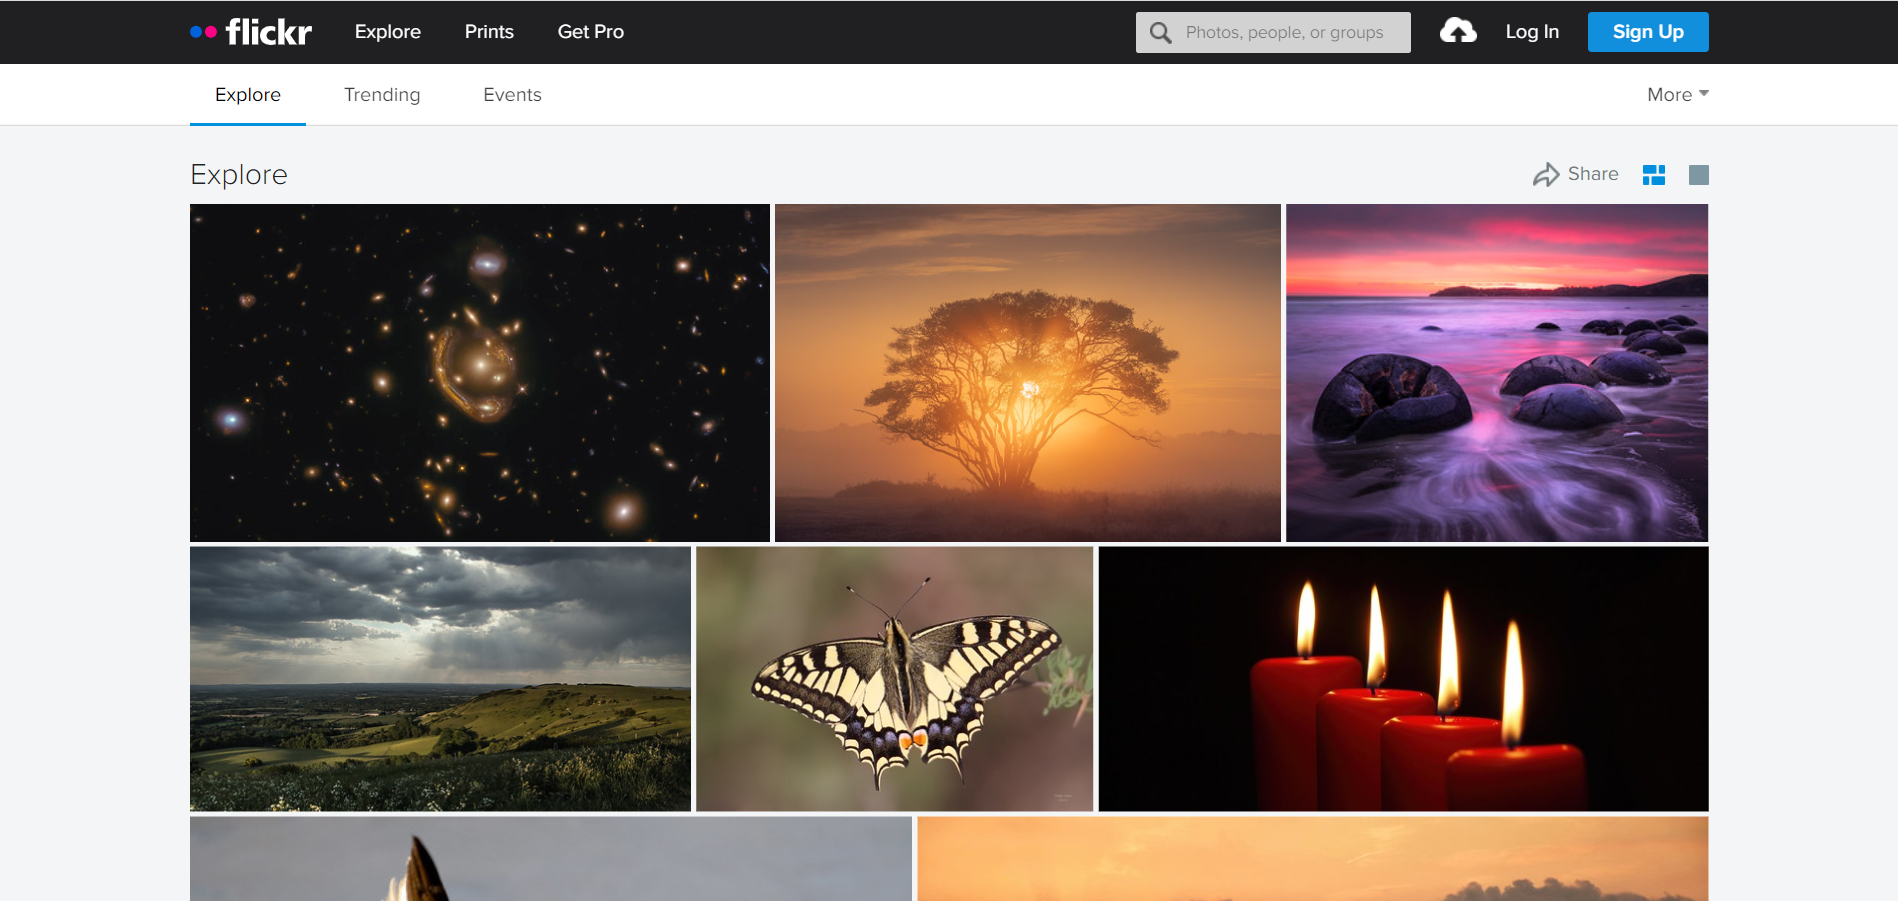The image size is (1898, 901).
Task: Open the red candles photo
Action: tap(1403, 679)
